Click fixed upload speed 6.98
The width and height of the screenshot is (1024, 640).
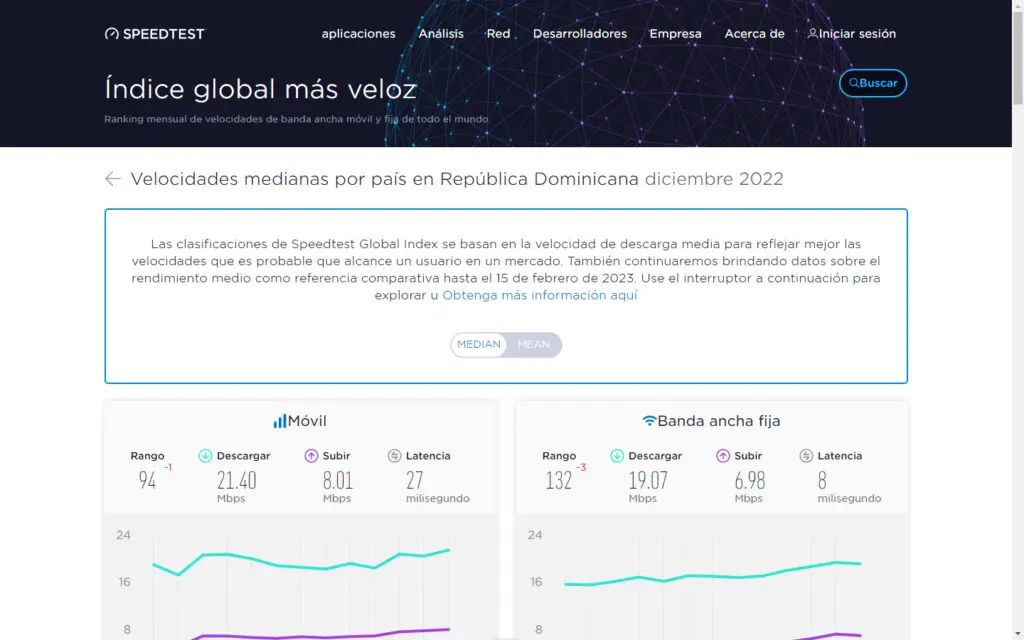(x=750, y=481)
